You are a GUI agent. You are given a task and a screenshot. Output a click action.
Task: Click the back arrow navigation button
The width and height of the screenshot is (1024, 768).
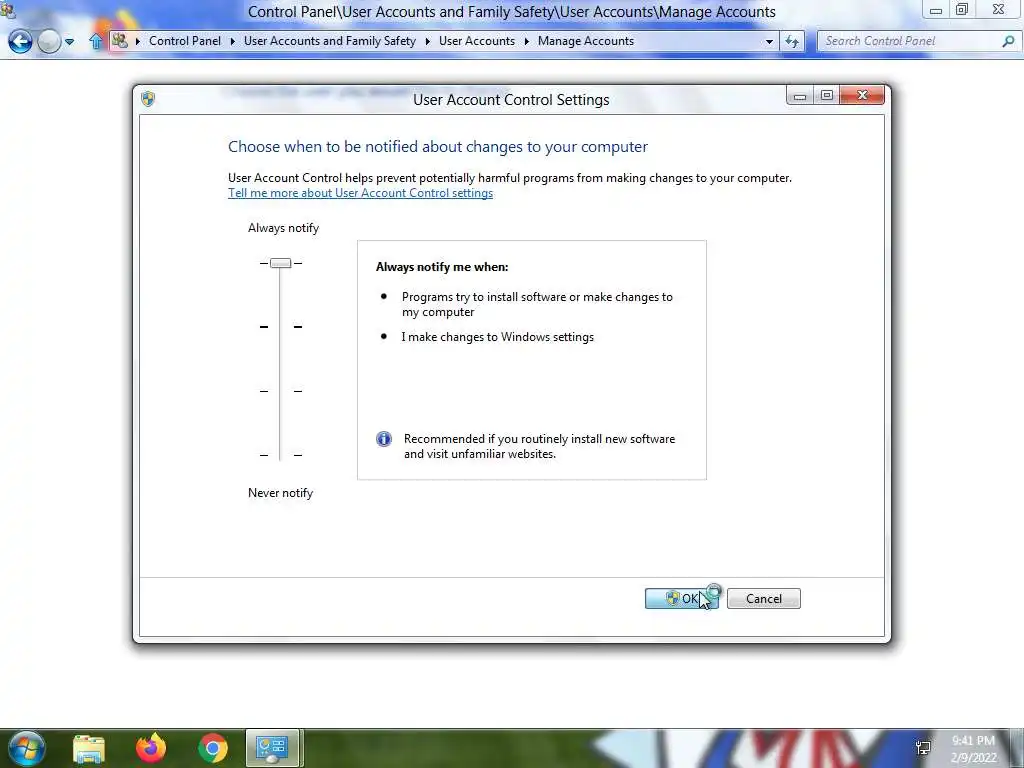[x=20, y=41]
